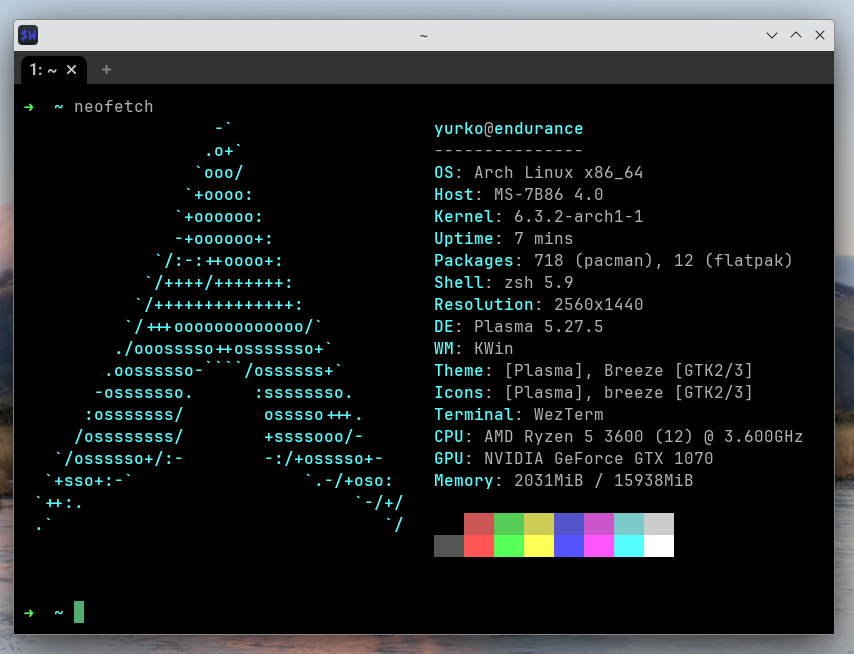Click the dark gray color block

449,546
